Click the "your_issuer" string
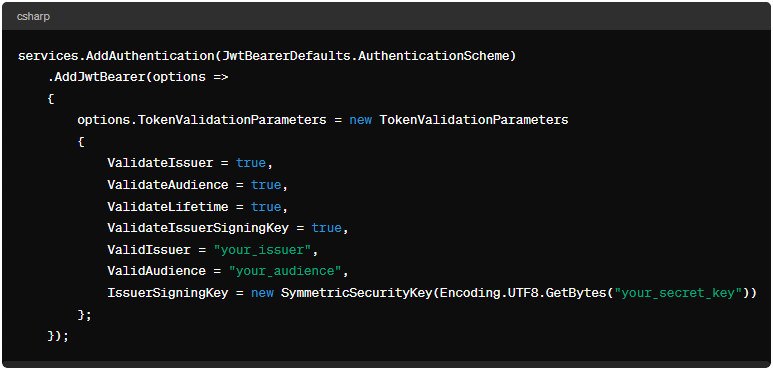Viewport: 773px width, 370px height. tap(262, 250)
